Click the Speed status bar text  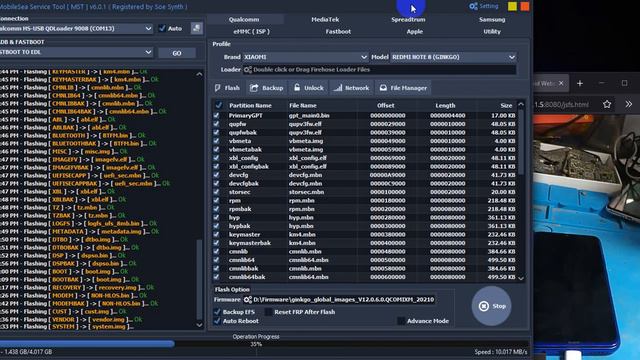click(x=501, y=351)
